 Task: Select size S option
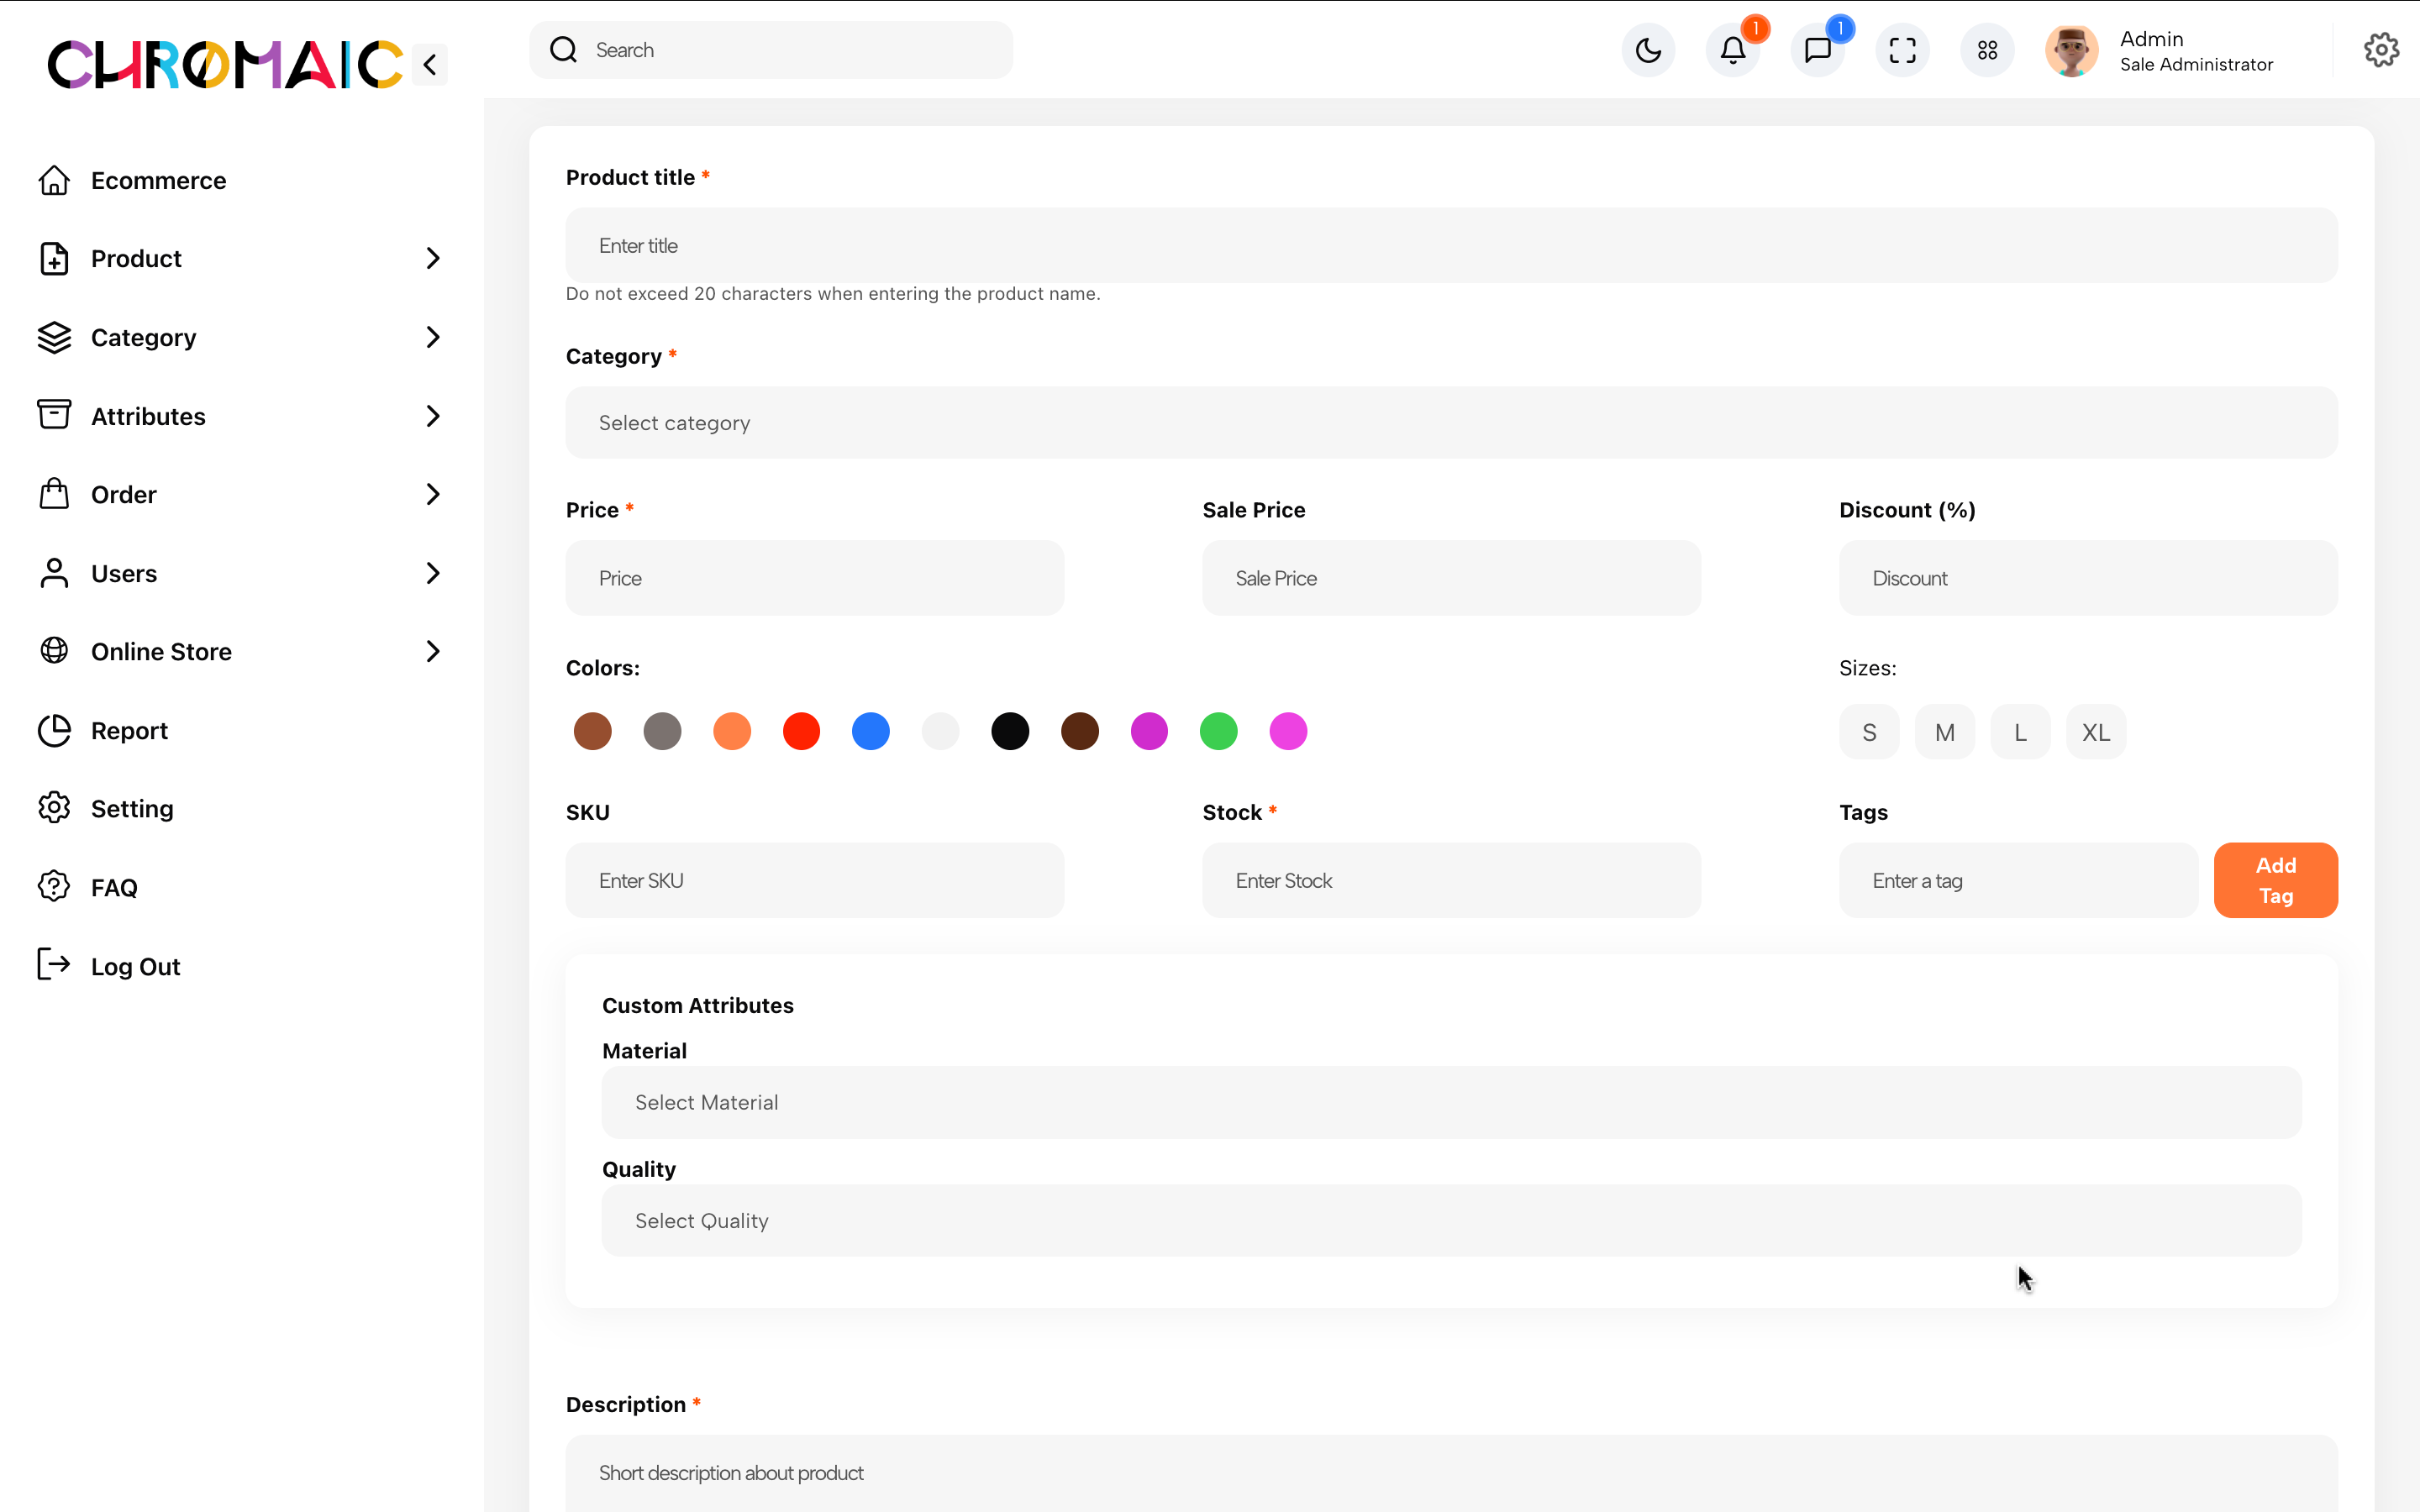[x=1868, y=732]
